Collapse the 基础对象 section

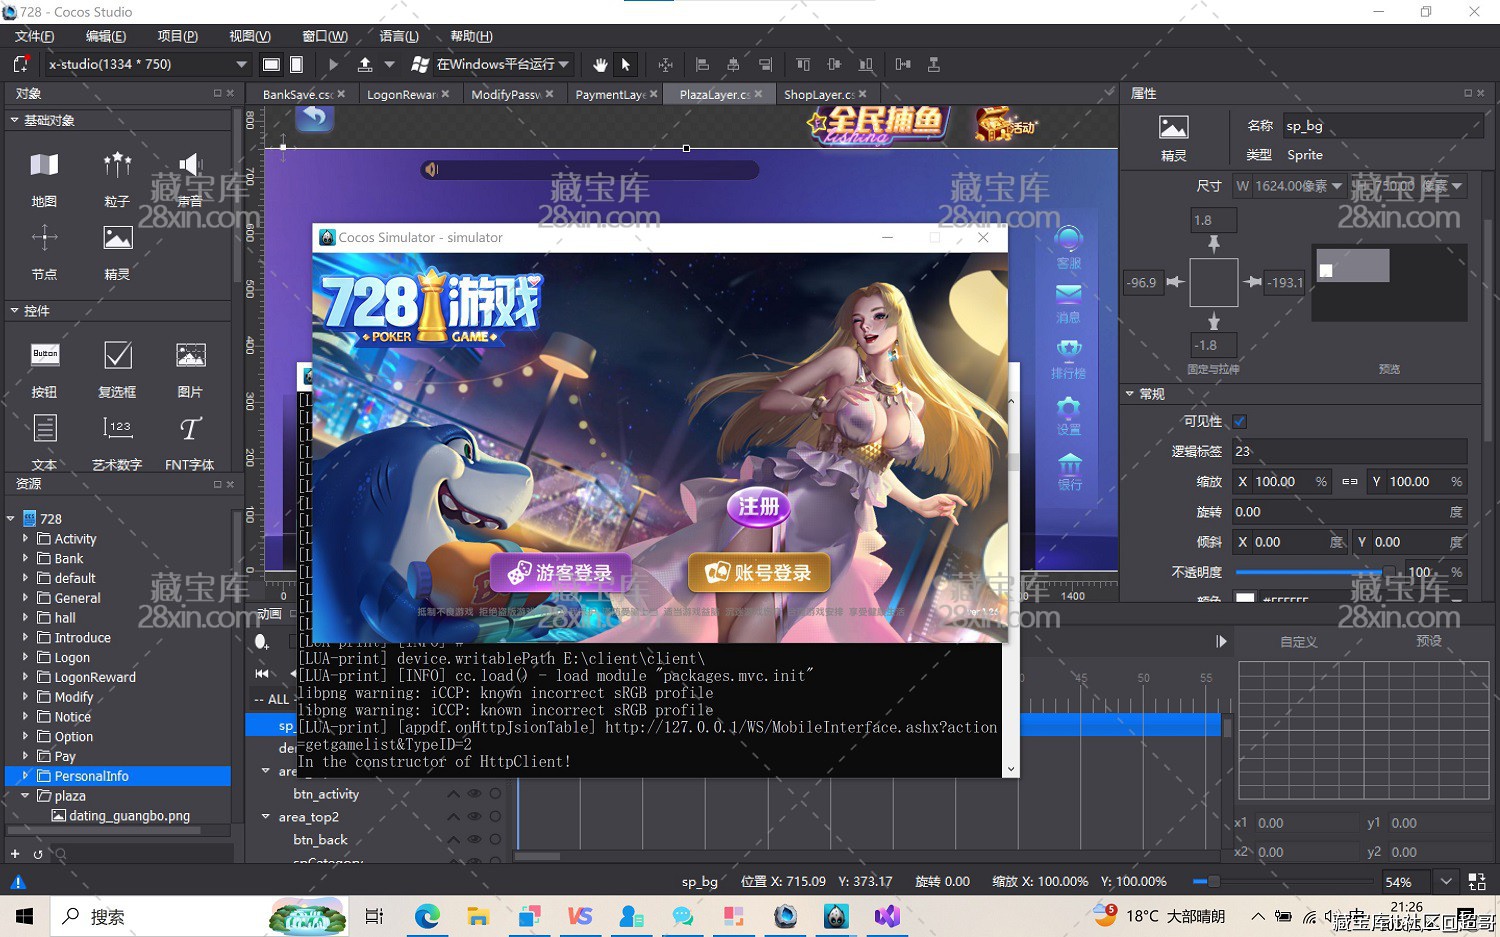(x=14, y=120)
